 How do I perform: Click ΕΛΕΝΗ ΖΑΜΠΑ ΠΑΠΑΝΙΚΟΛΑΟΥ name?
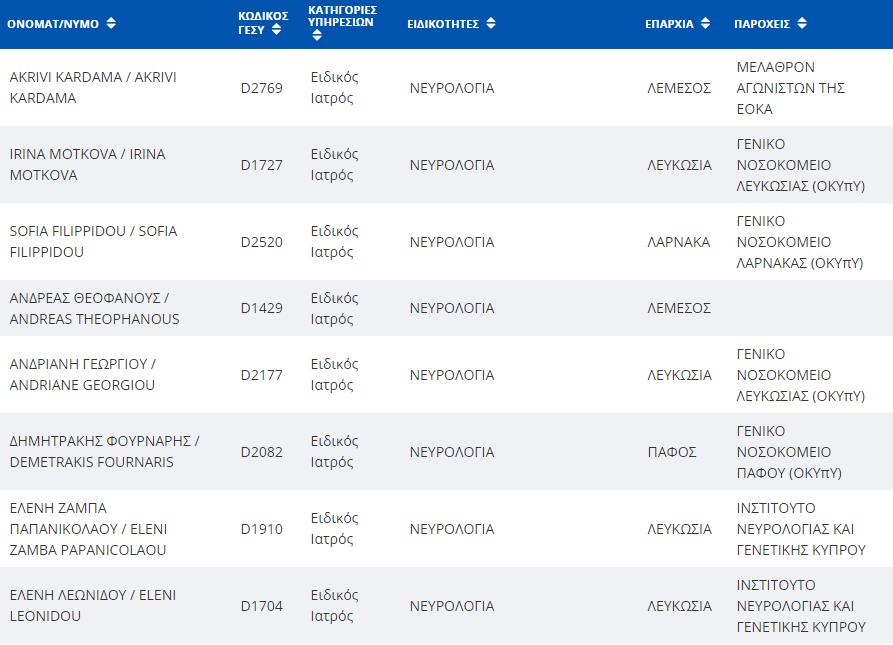coord(88,529)
